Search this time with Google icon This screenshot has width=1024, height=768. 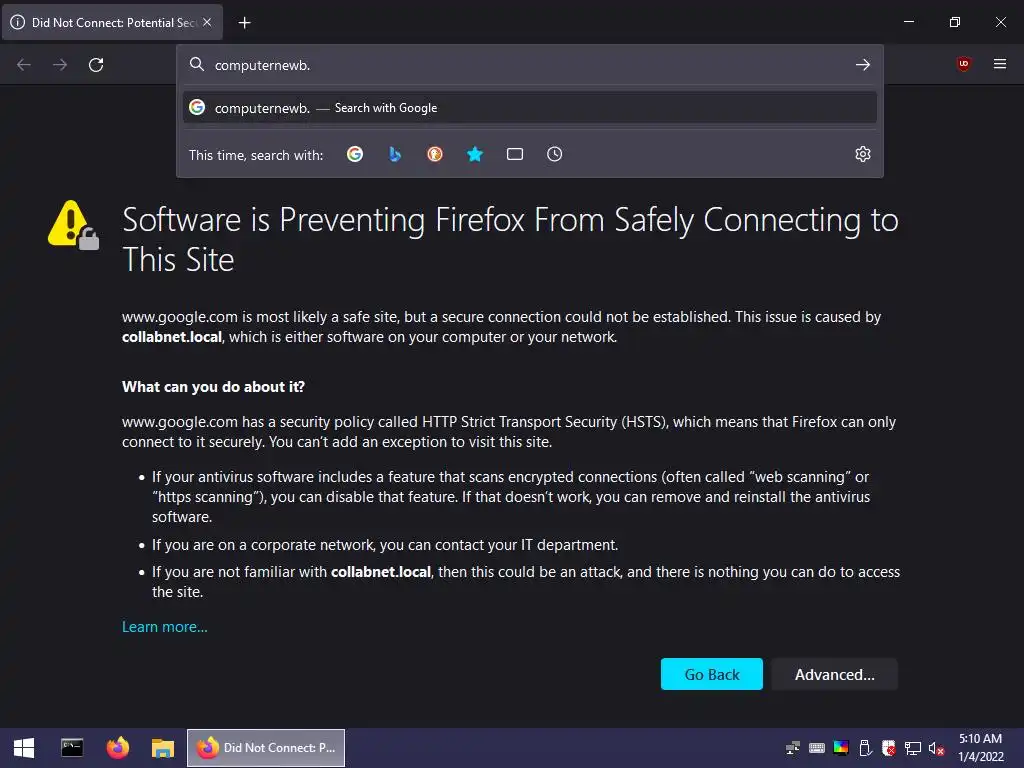355,154
